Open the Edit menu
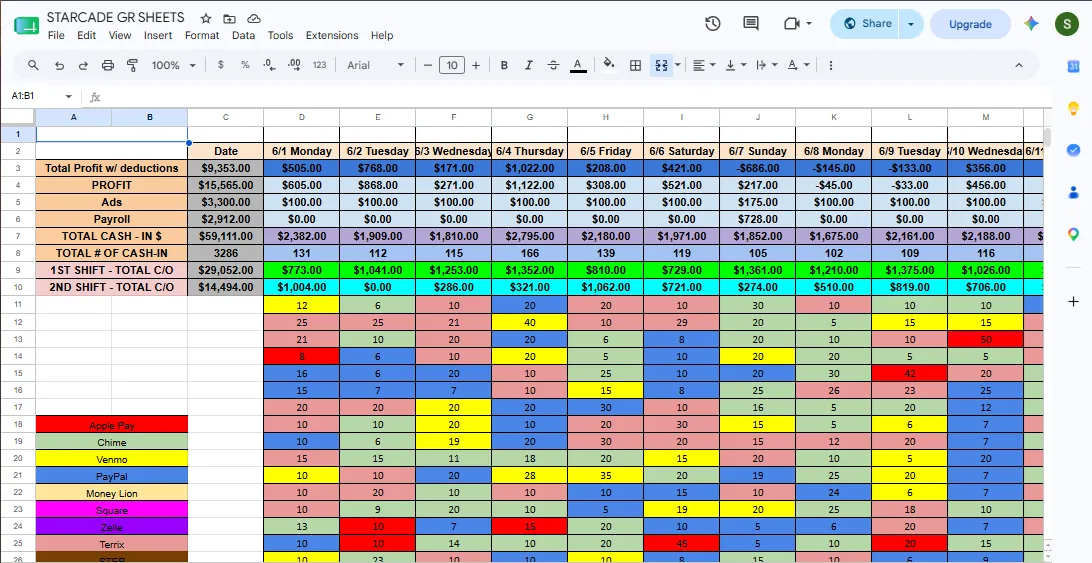 (86, 36)
